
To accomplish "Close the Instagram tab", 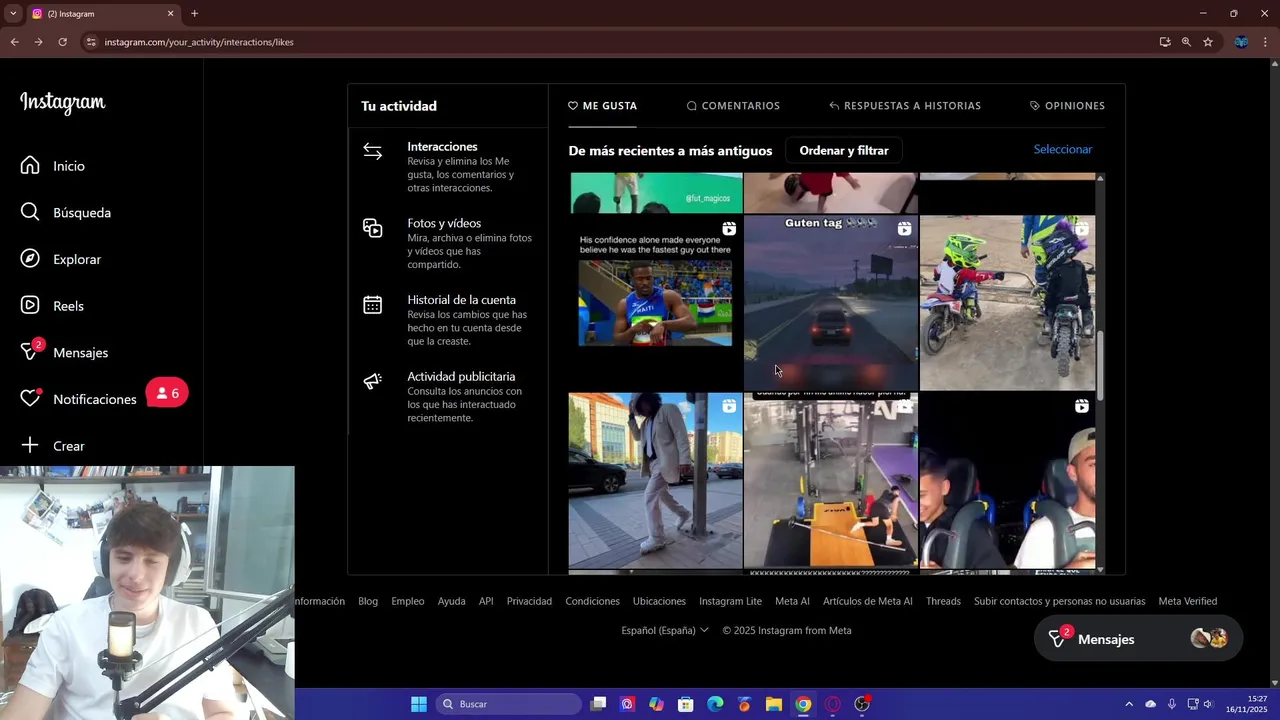I will 170,14.
